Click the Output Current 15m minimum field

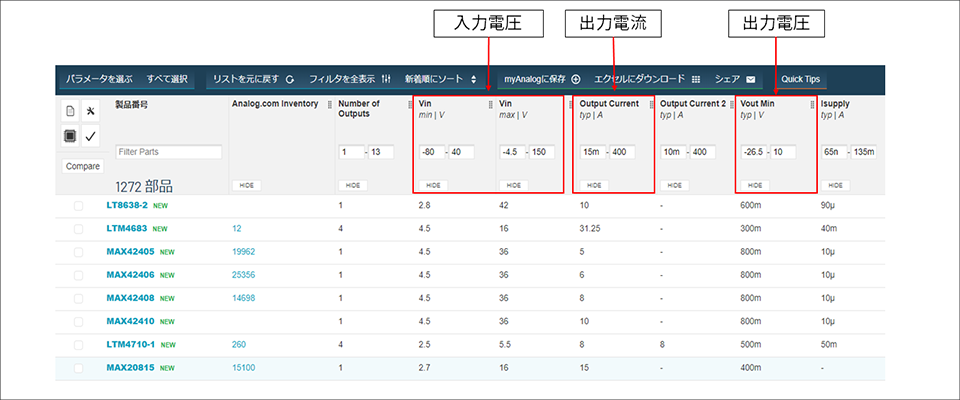(592, 152)
